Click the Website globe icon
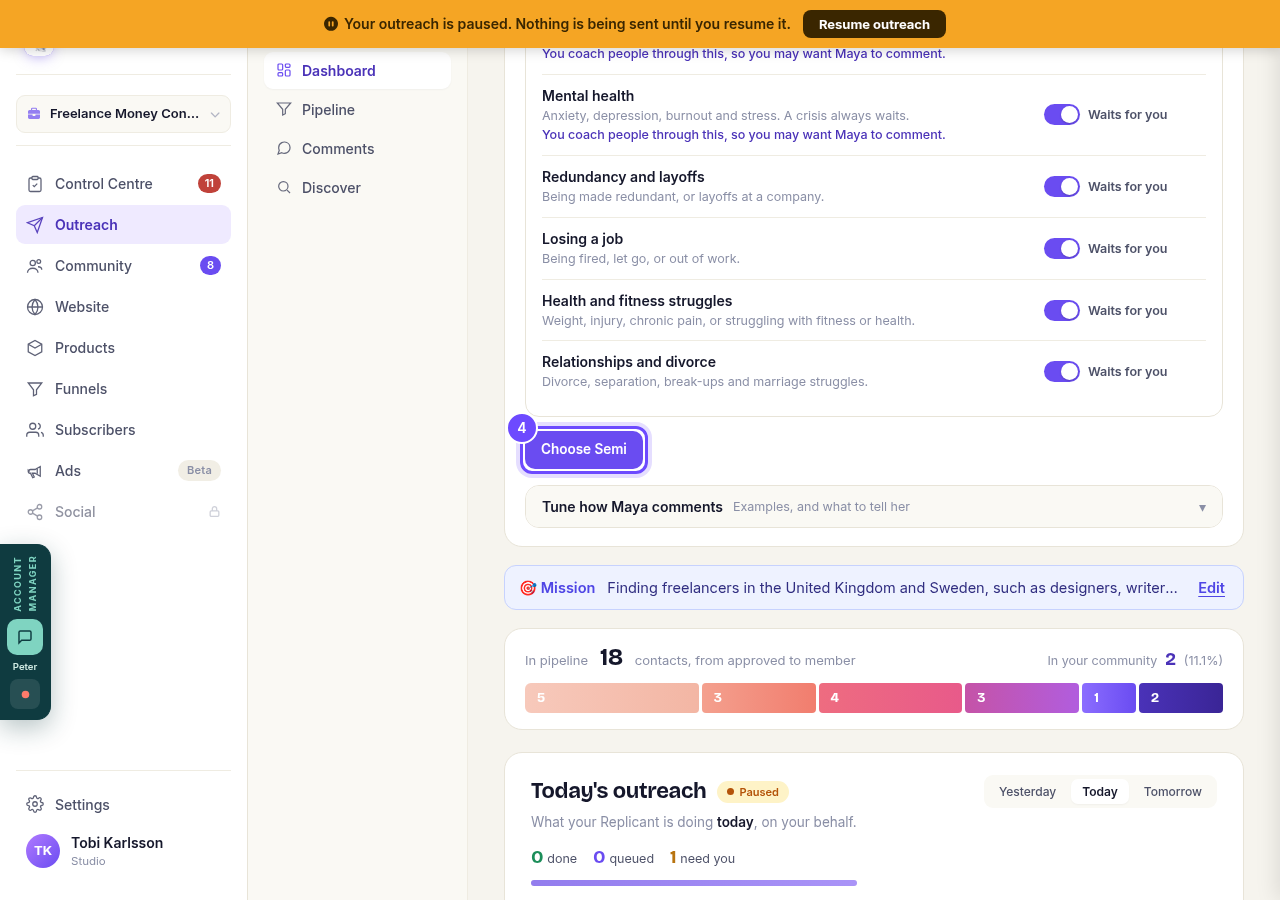The width and height of the screenshot is (1280, 900). point(35,307)
